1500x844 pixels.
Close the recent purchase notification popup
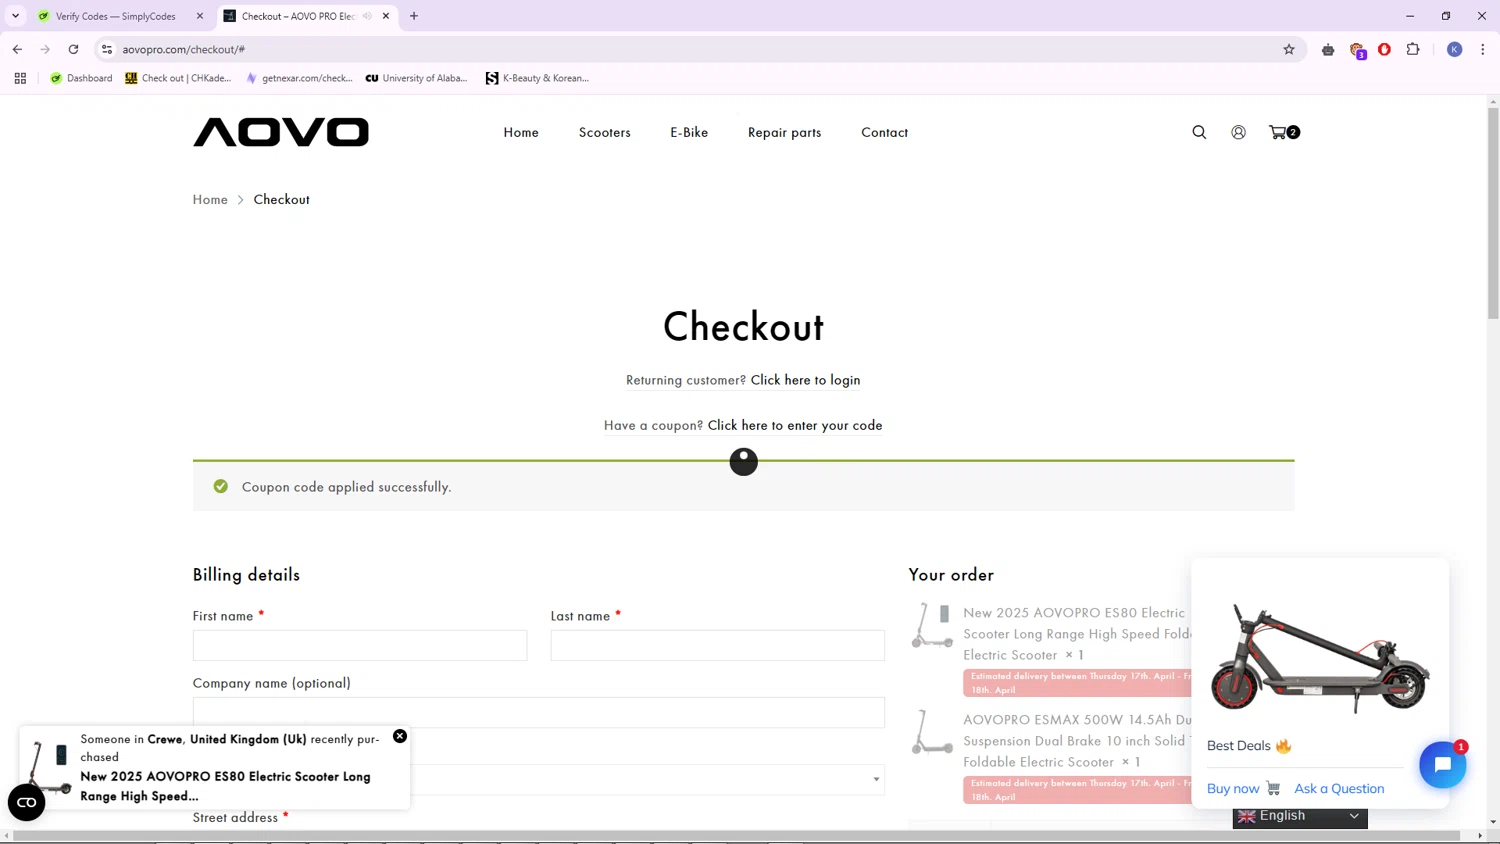click(400, 736)
